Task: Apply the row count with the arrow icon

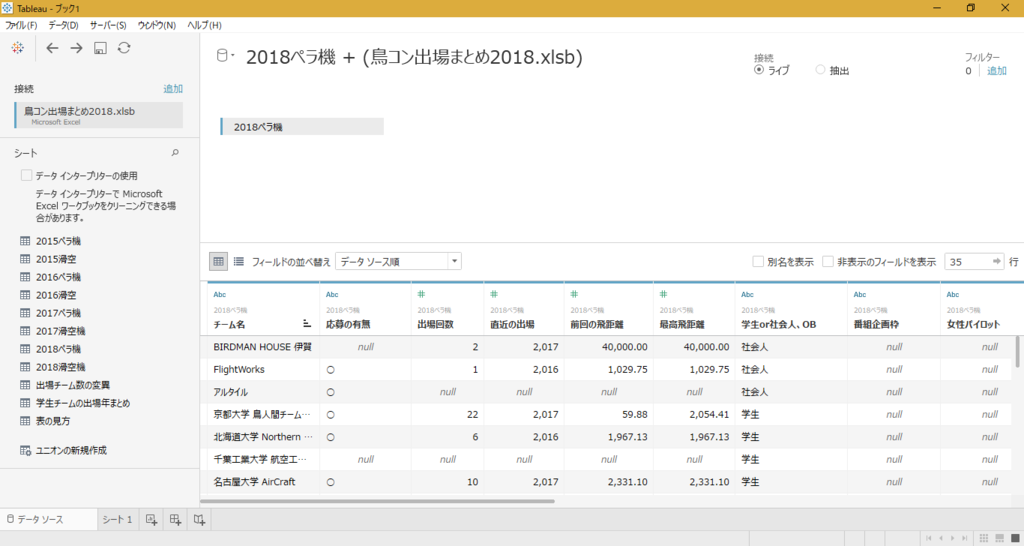Action: (997, 261)
